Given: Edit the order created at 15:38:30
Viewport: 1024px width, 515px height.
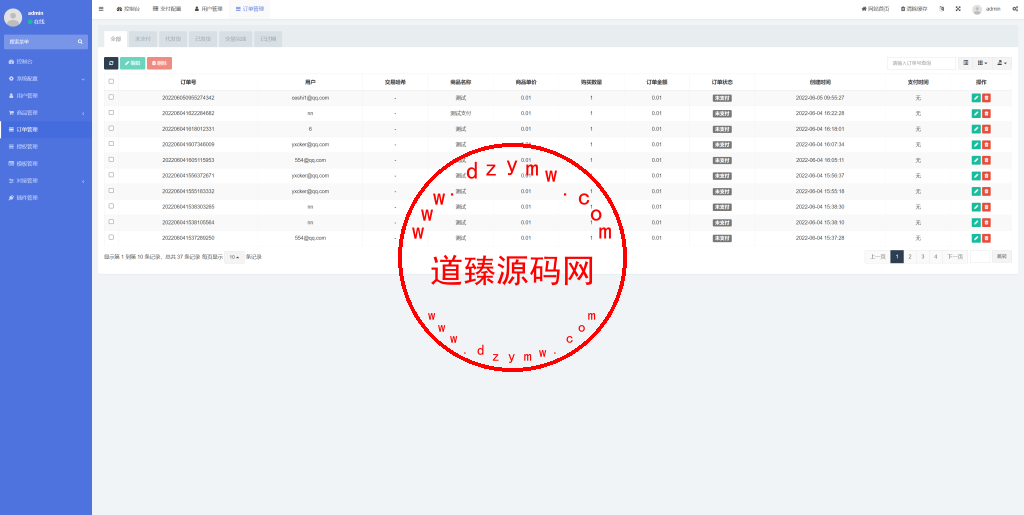Looking at the screenshot, I should pyautogui.click(x=976, y=207).
